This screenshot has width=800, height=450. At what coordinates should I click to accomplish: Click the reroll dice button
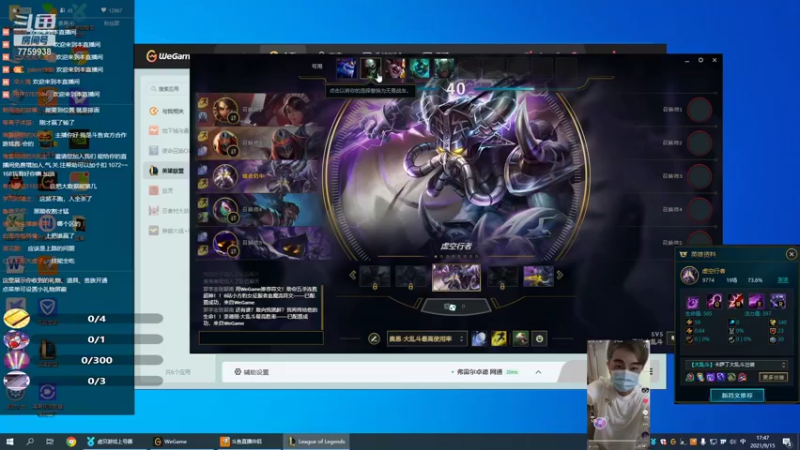[455, 307]
